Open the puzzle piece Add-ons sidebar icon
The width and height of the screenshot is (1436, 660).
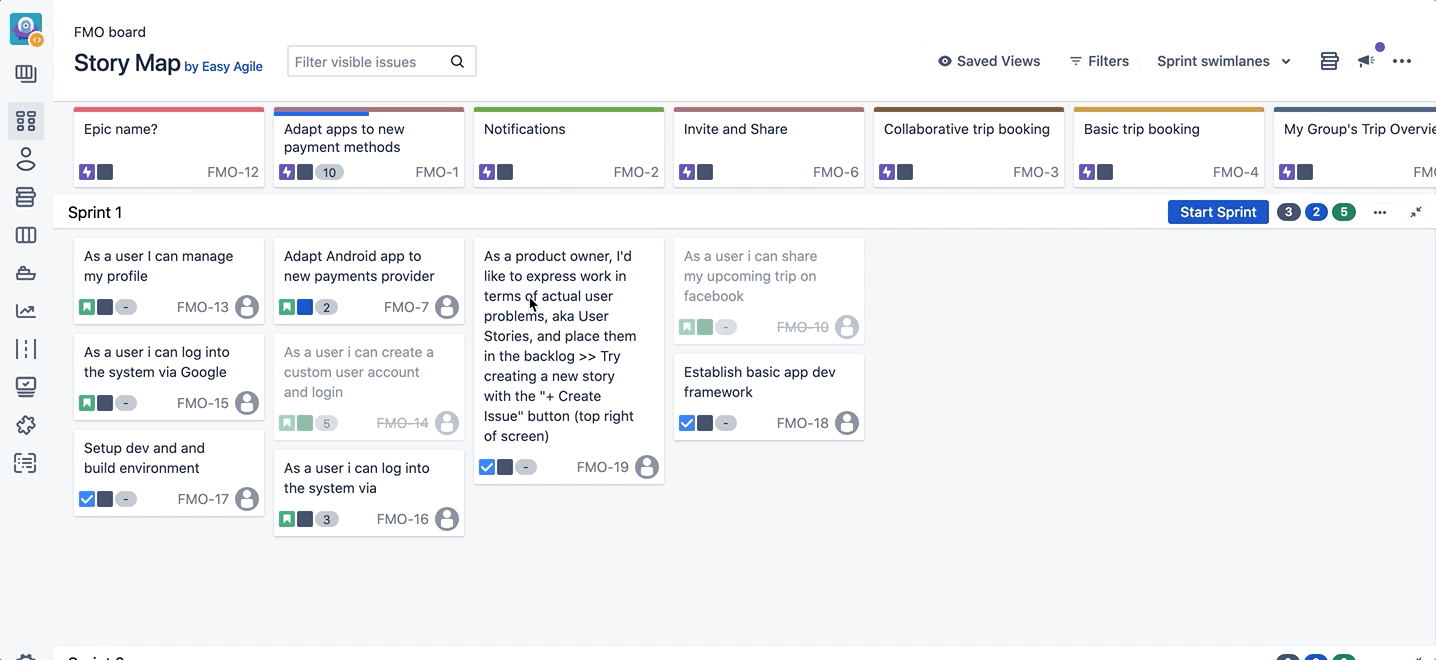tap(26, 425)
